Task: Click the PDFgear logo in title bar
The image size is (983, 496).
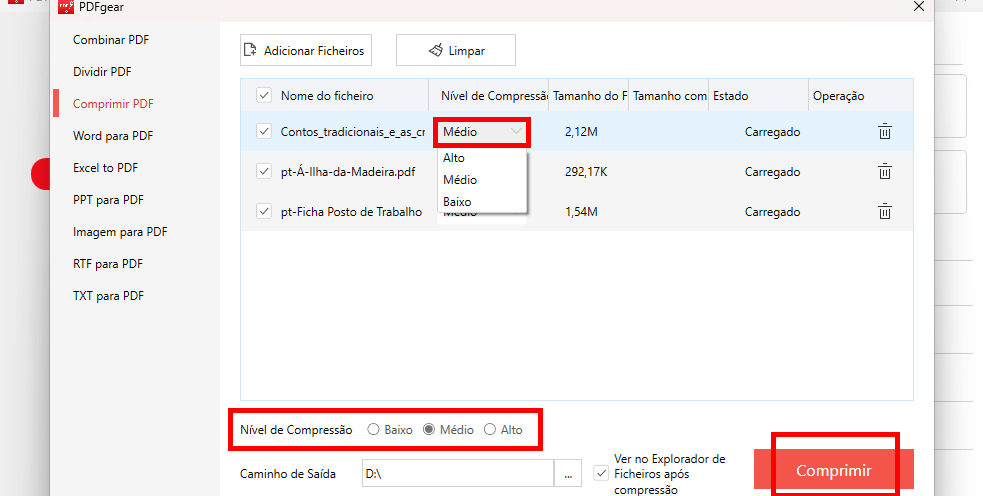Action: [66, 7]
